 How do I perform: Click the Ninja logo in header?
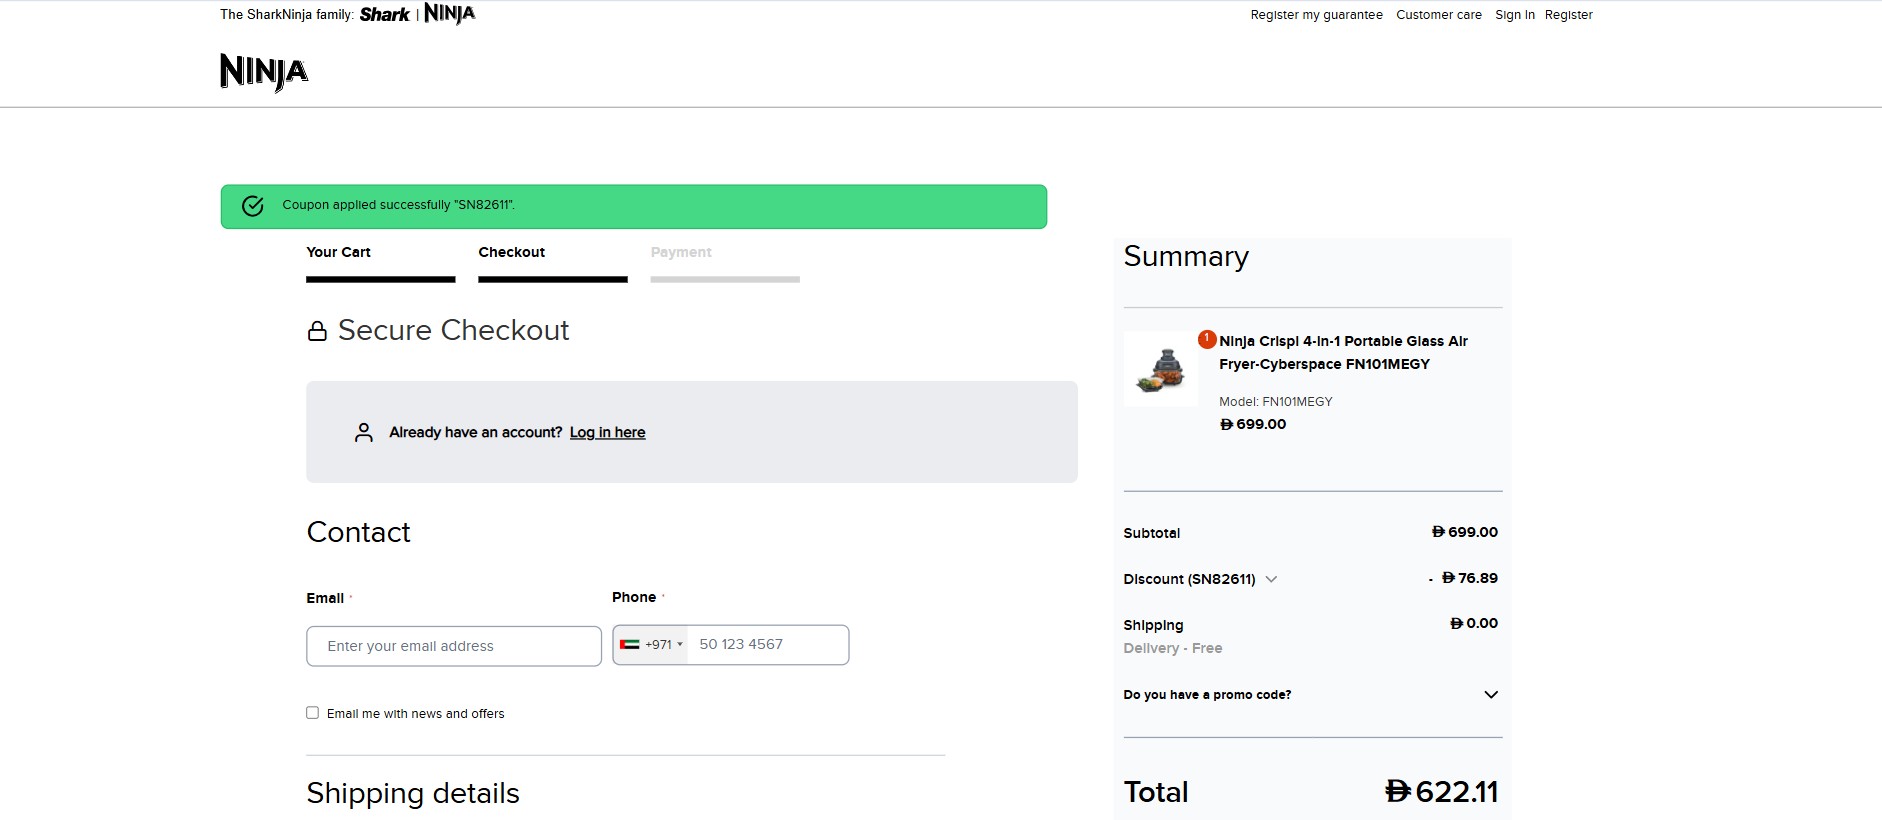[264, 72]
